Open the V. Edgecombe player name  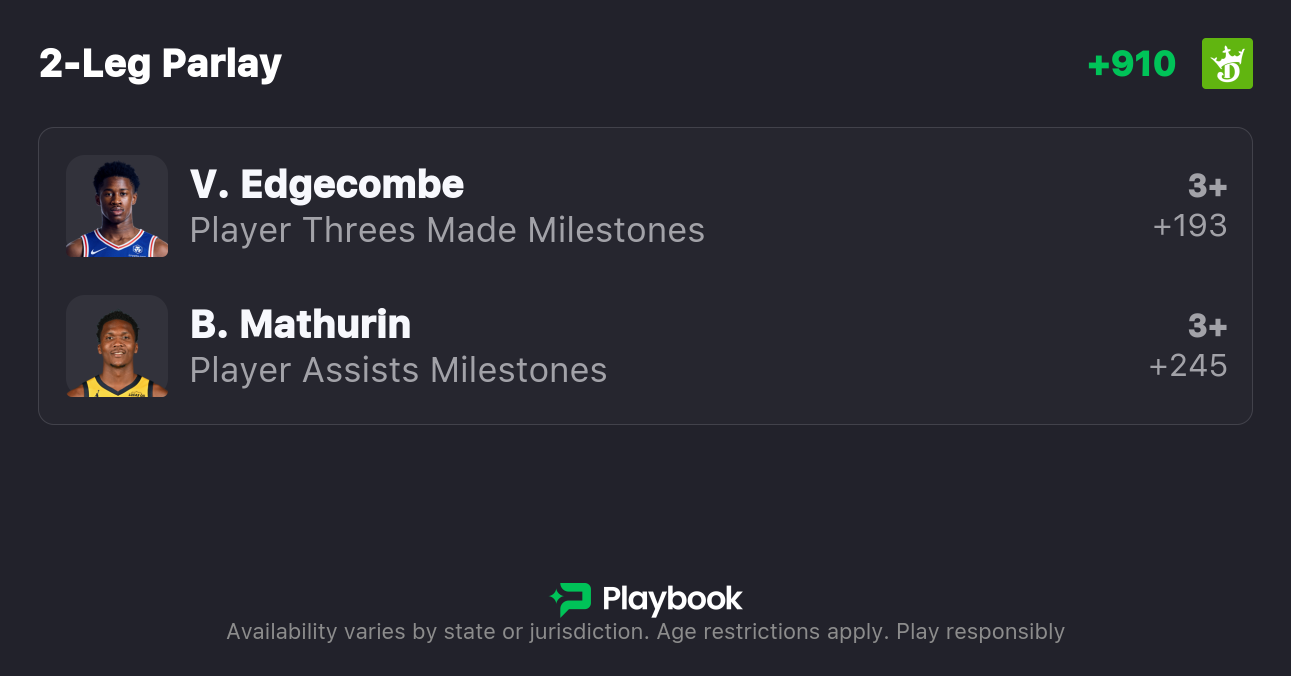tap(327, 185)
